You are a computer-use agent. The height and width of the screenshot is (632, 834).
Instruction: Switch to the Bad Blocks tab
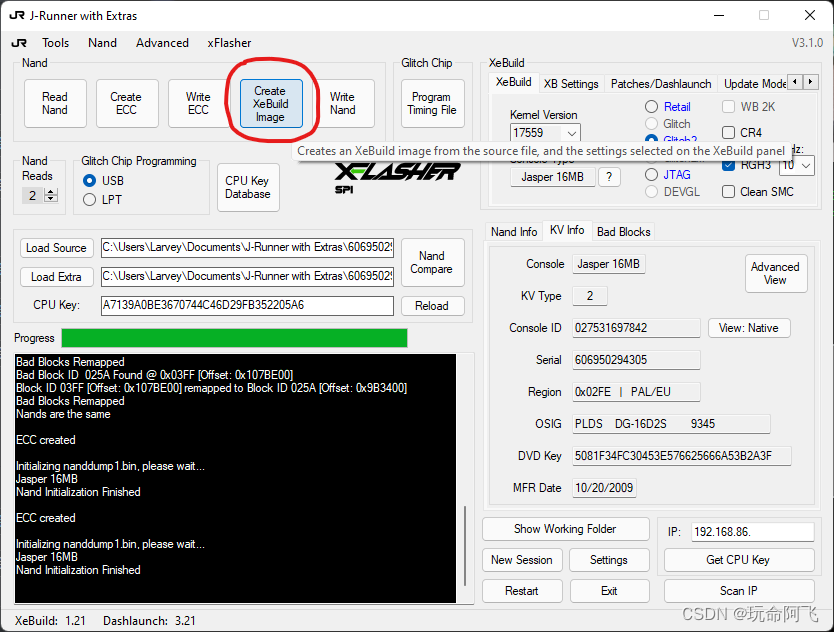coord(623,232)
